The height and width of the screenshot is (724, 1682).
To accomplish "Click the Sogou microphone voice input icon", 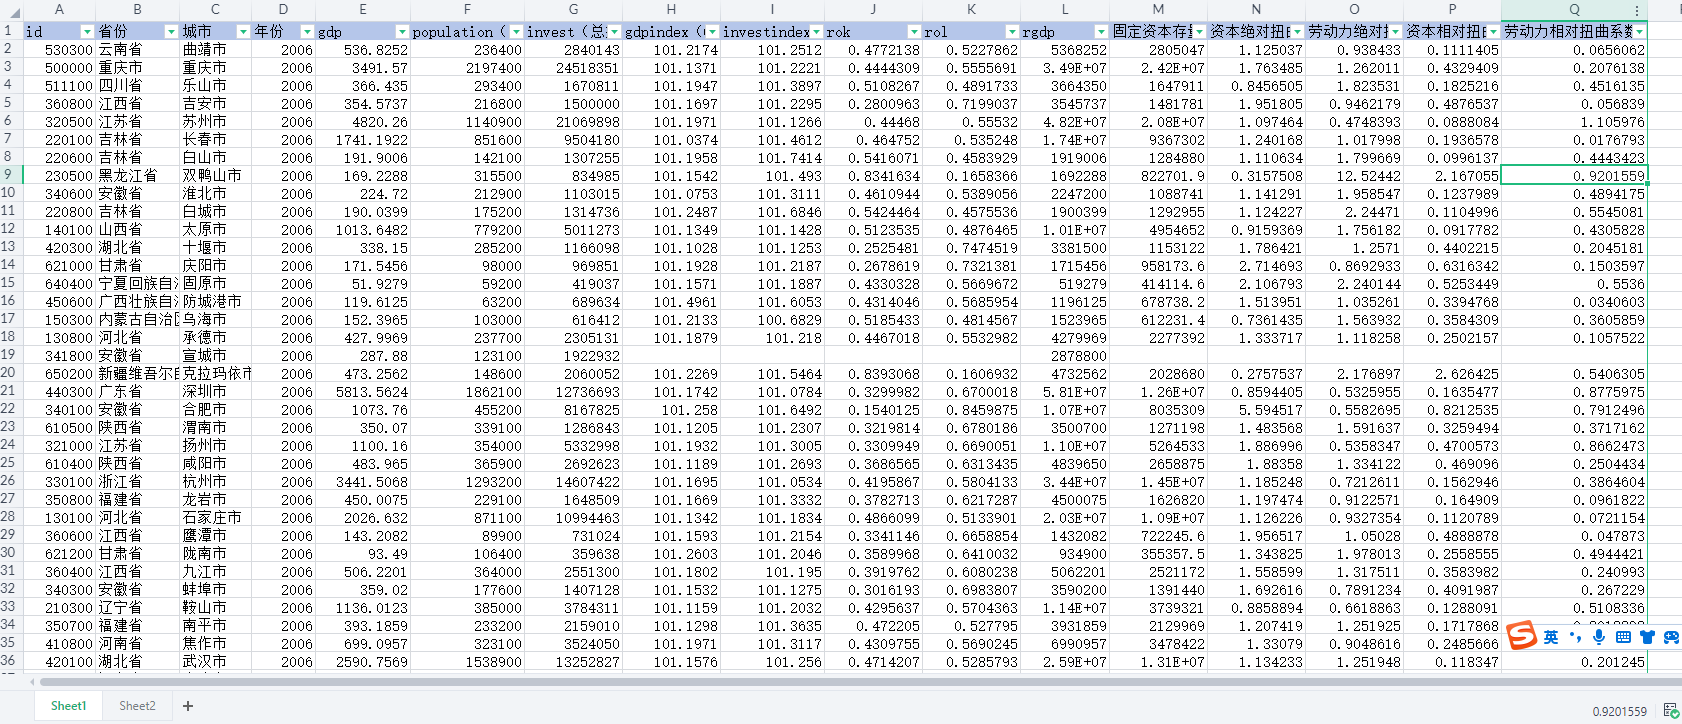I will [1599, 637].
